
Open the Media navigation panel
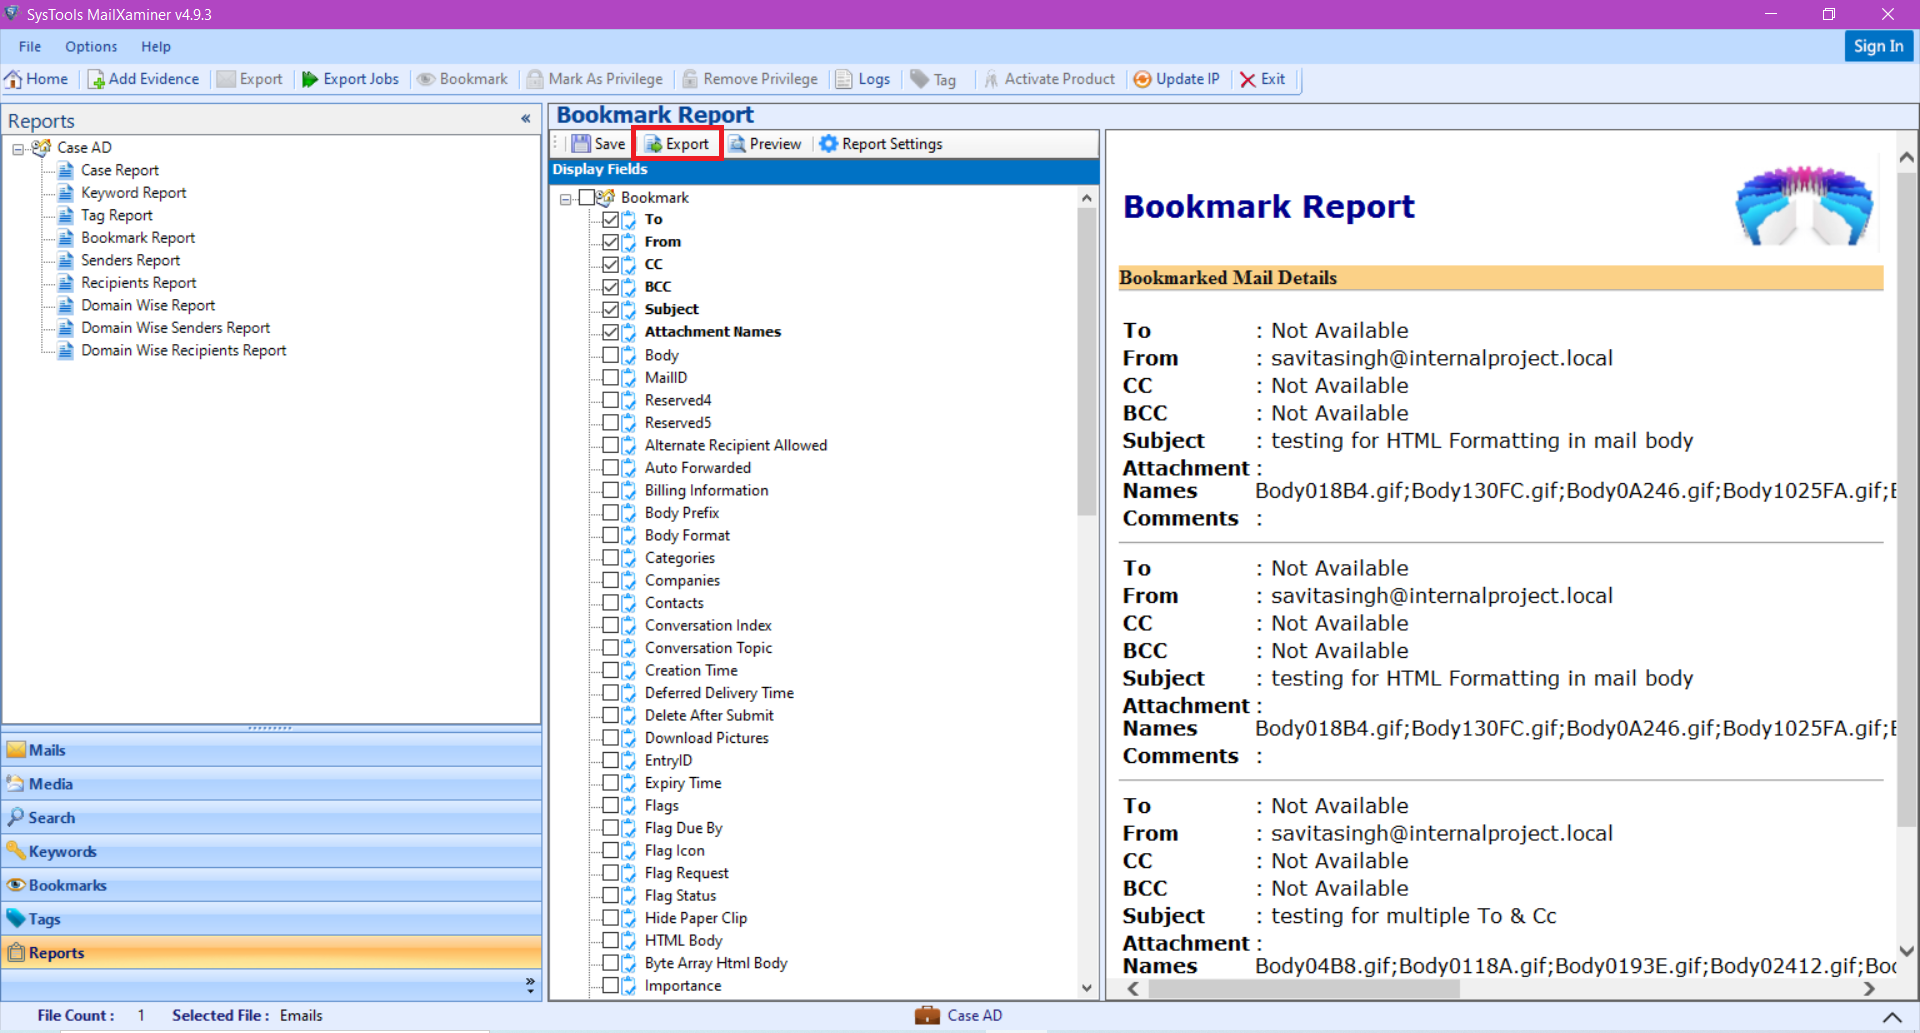[272, 784]
